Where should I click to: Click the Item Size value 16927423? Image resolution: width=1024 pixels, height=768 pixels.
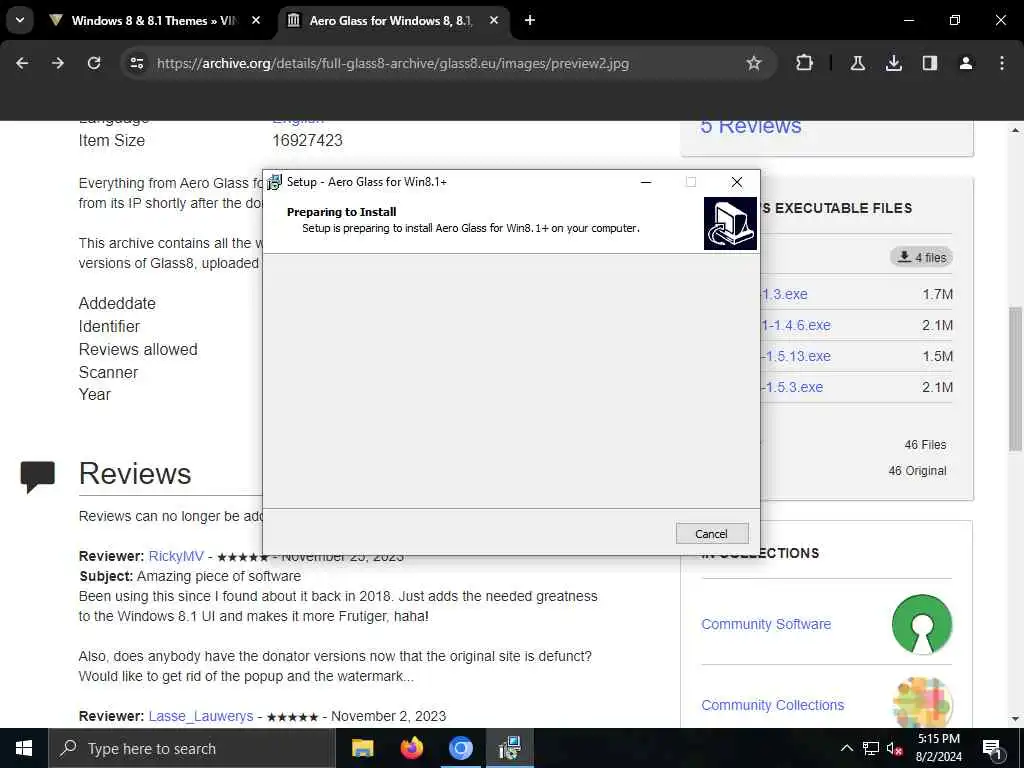pos(307,140)
